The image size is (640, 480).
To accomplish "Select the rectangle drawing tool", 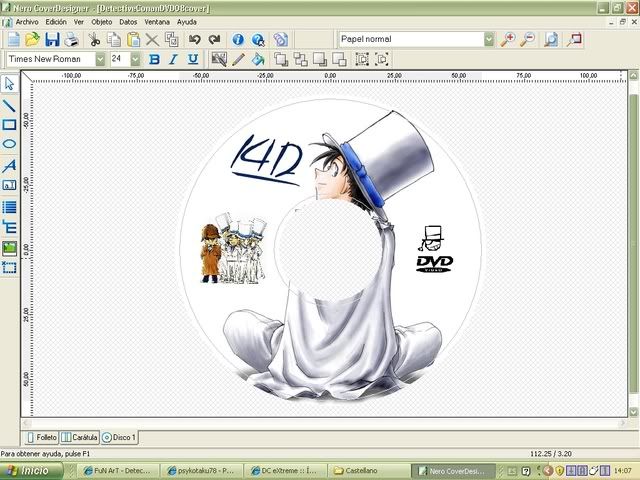I will tap(10, 125).
